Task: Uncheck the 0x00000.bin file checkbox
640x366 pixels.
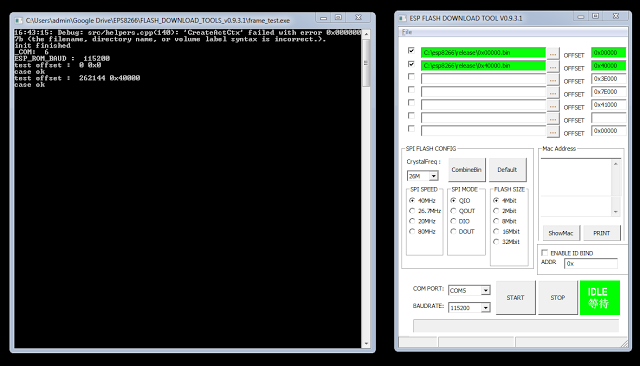Action: (411, 51)
